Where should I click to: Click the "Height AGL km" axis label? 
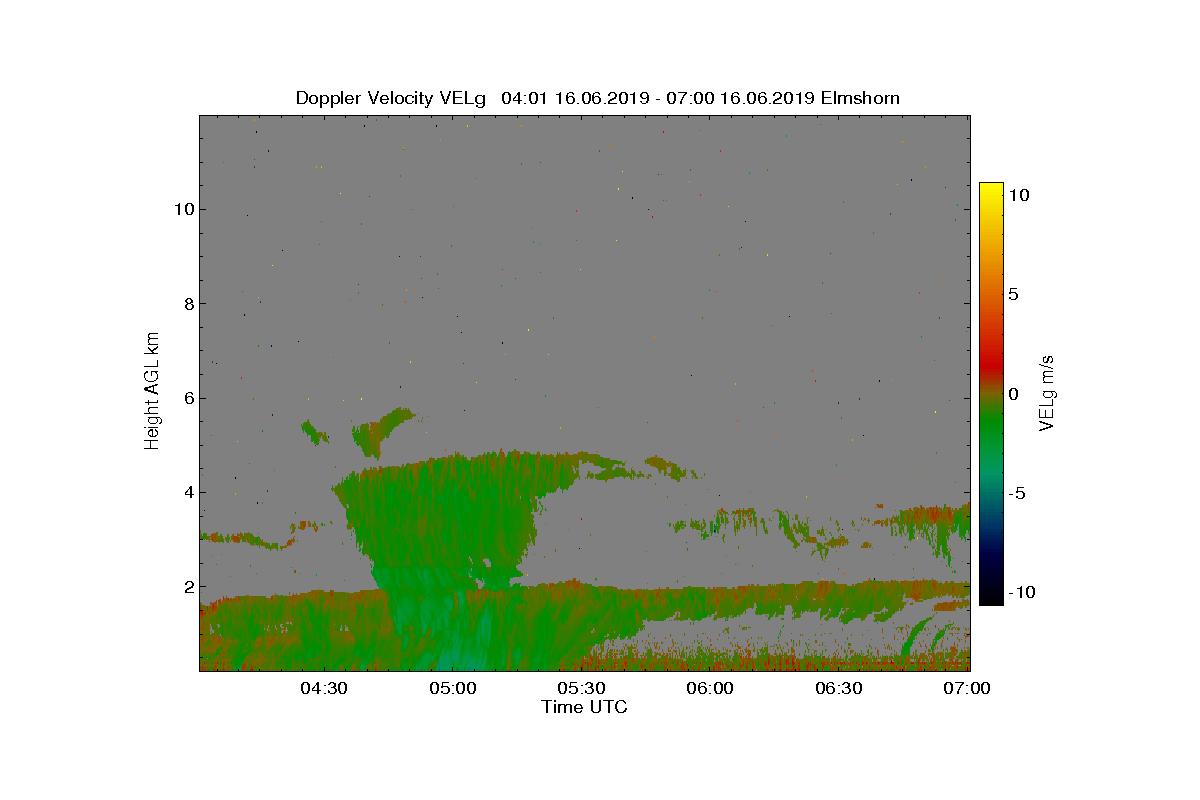(x=153, y=390)
